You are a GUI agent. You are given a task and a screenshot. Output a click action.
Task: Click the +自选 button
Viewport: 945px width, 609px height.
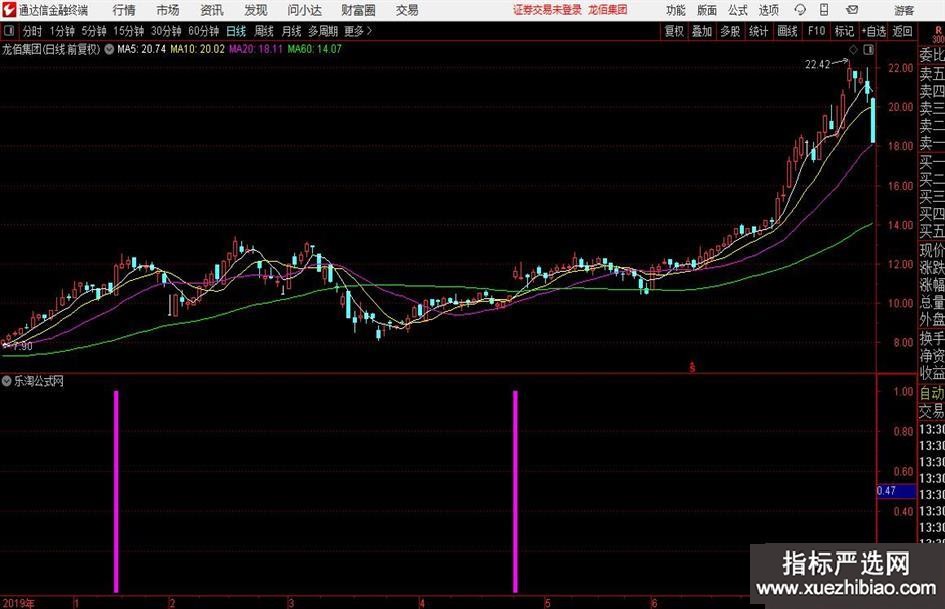coord(873,31)
